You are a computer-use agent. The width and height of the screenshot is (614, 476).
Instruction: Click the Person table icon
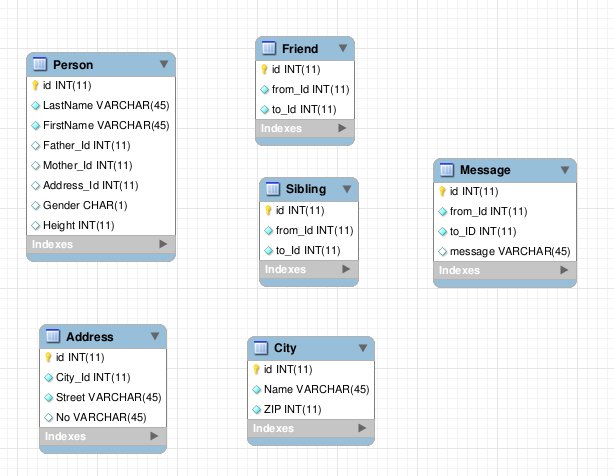coord(40,64)
